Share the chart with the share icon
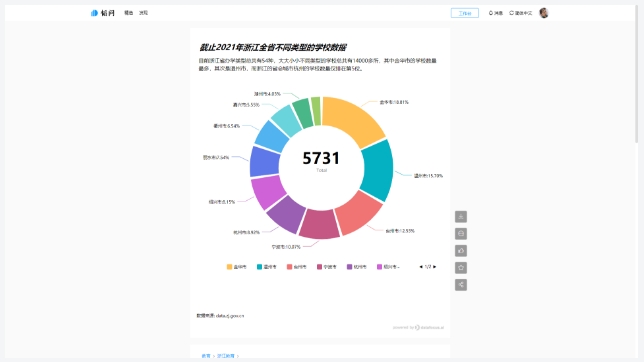Screen dimensions: 644x362 coord(461,285)
